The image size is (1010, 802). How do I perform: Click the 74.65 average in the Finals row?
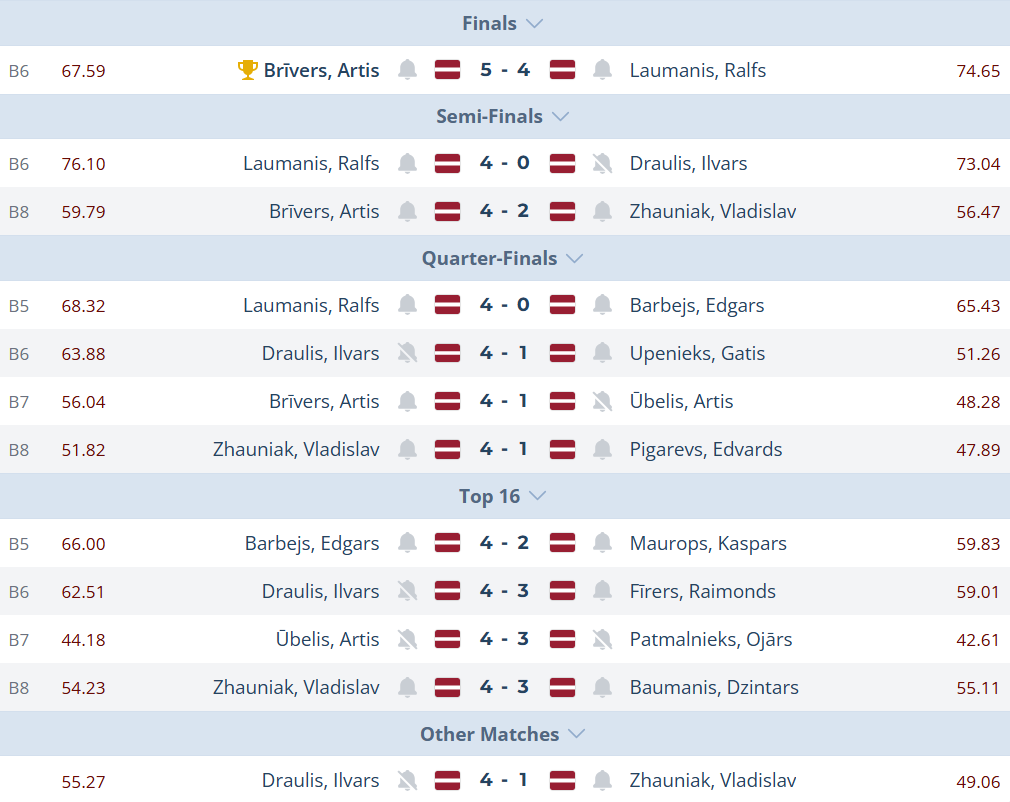pyautogui.click(x=978, y=70)
